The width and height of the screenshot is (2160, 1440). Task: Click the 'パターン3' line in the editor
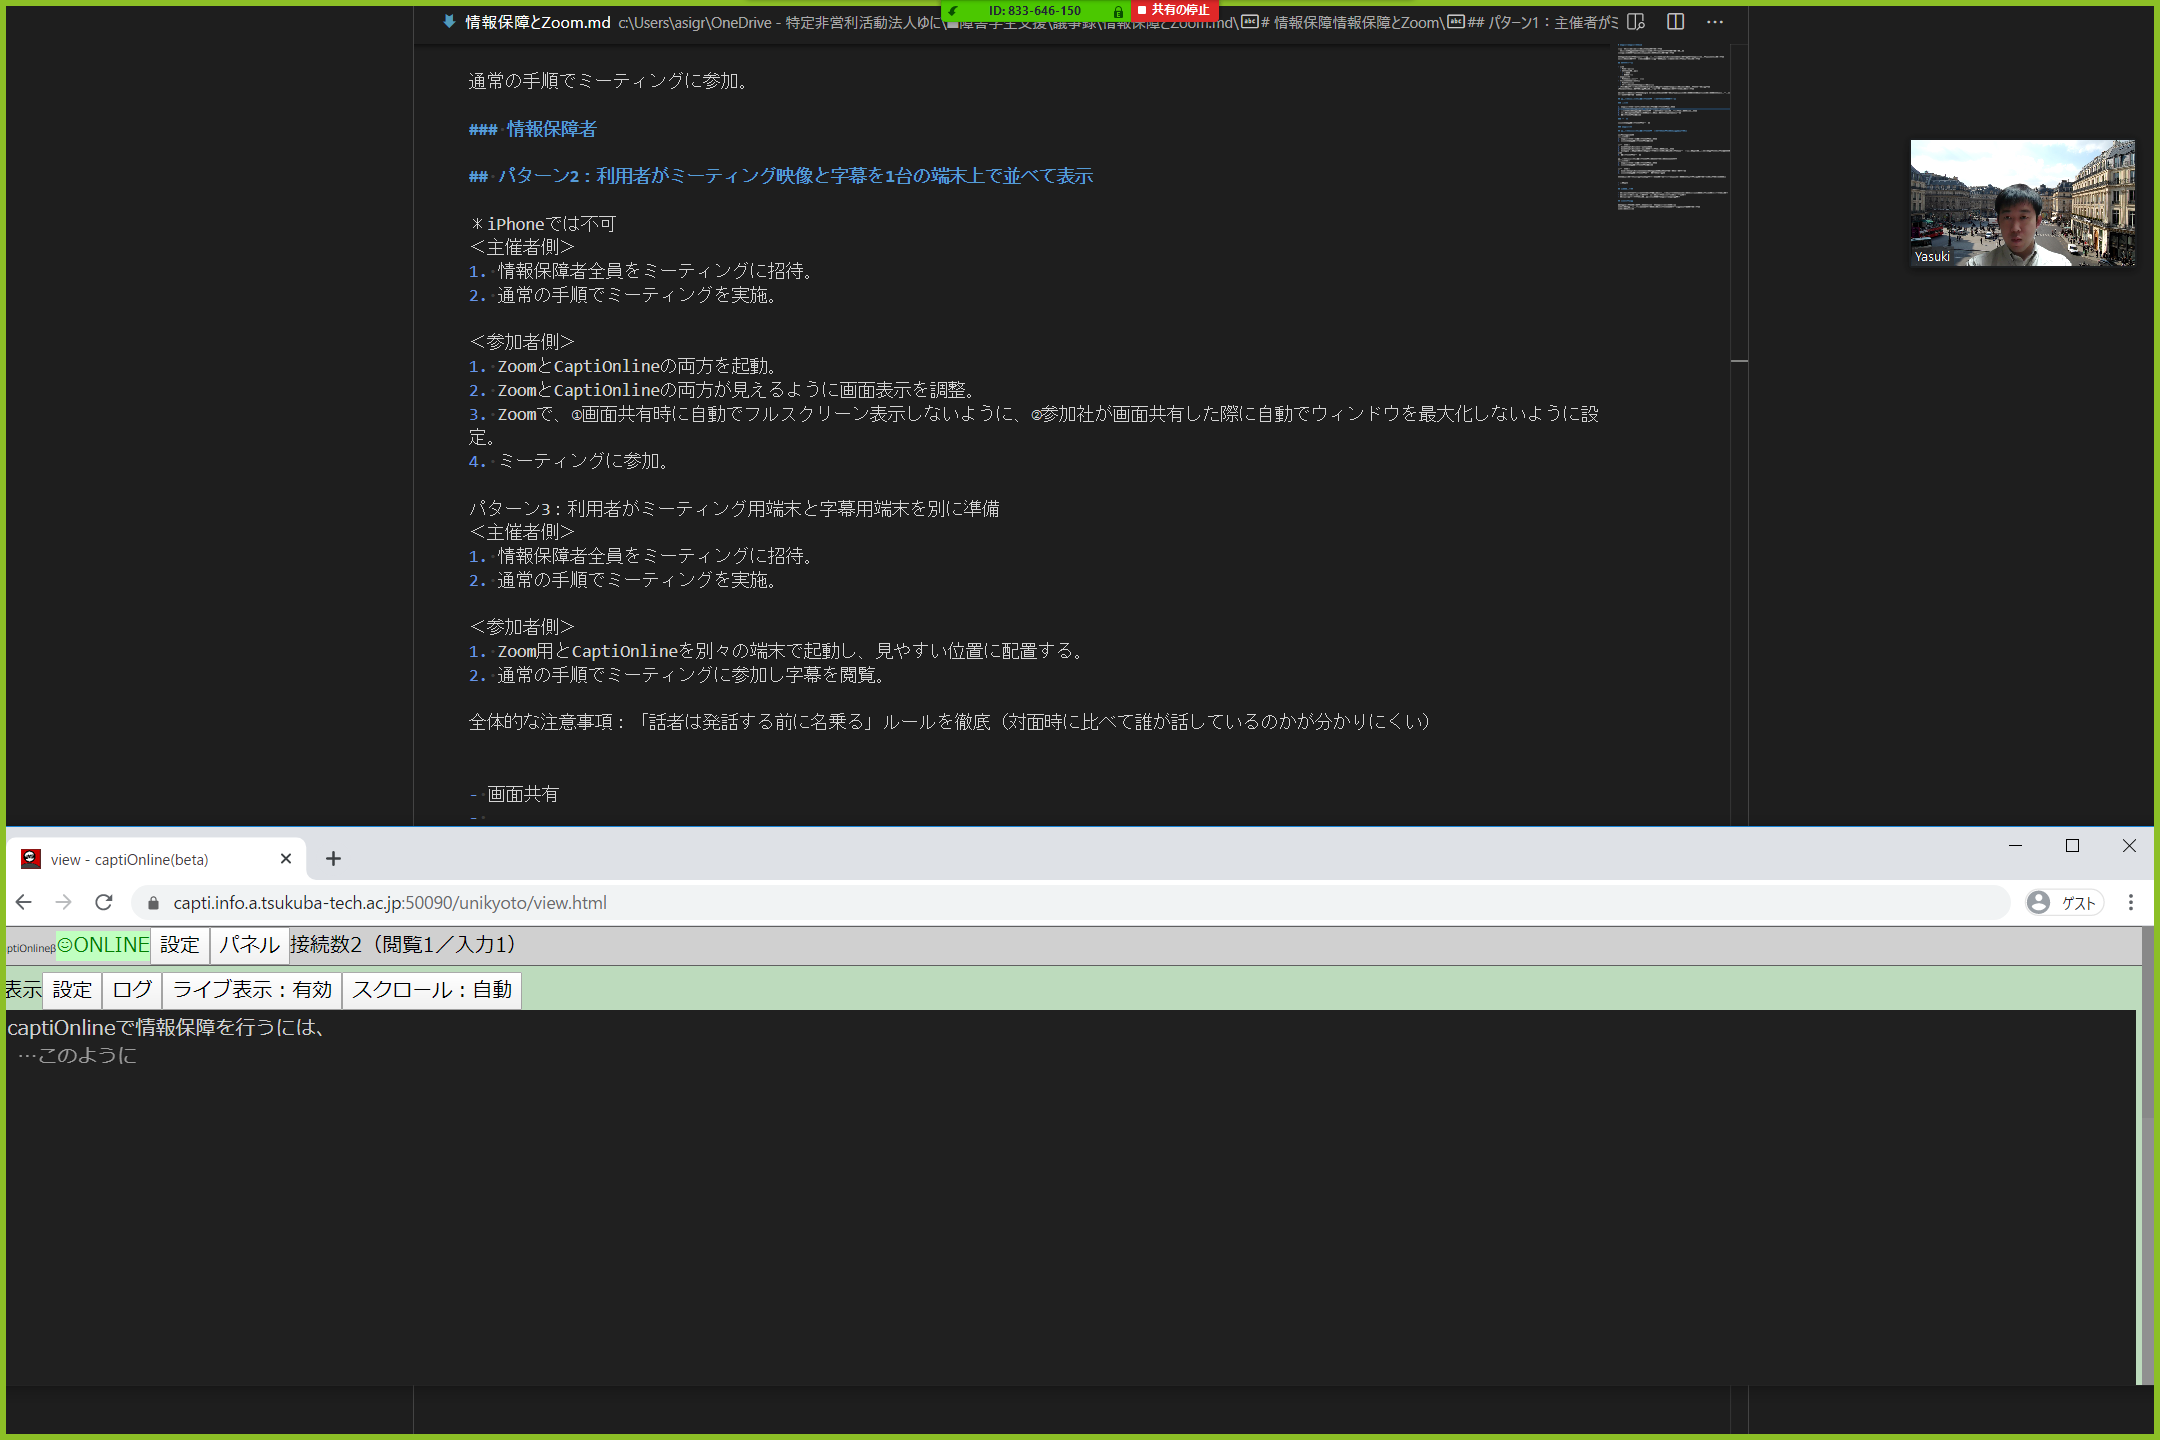click(x=734, y=509)
